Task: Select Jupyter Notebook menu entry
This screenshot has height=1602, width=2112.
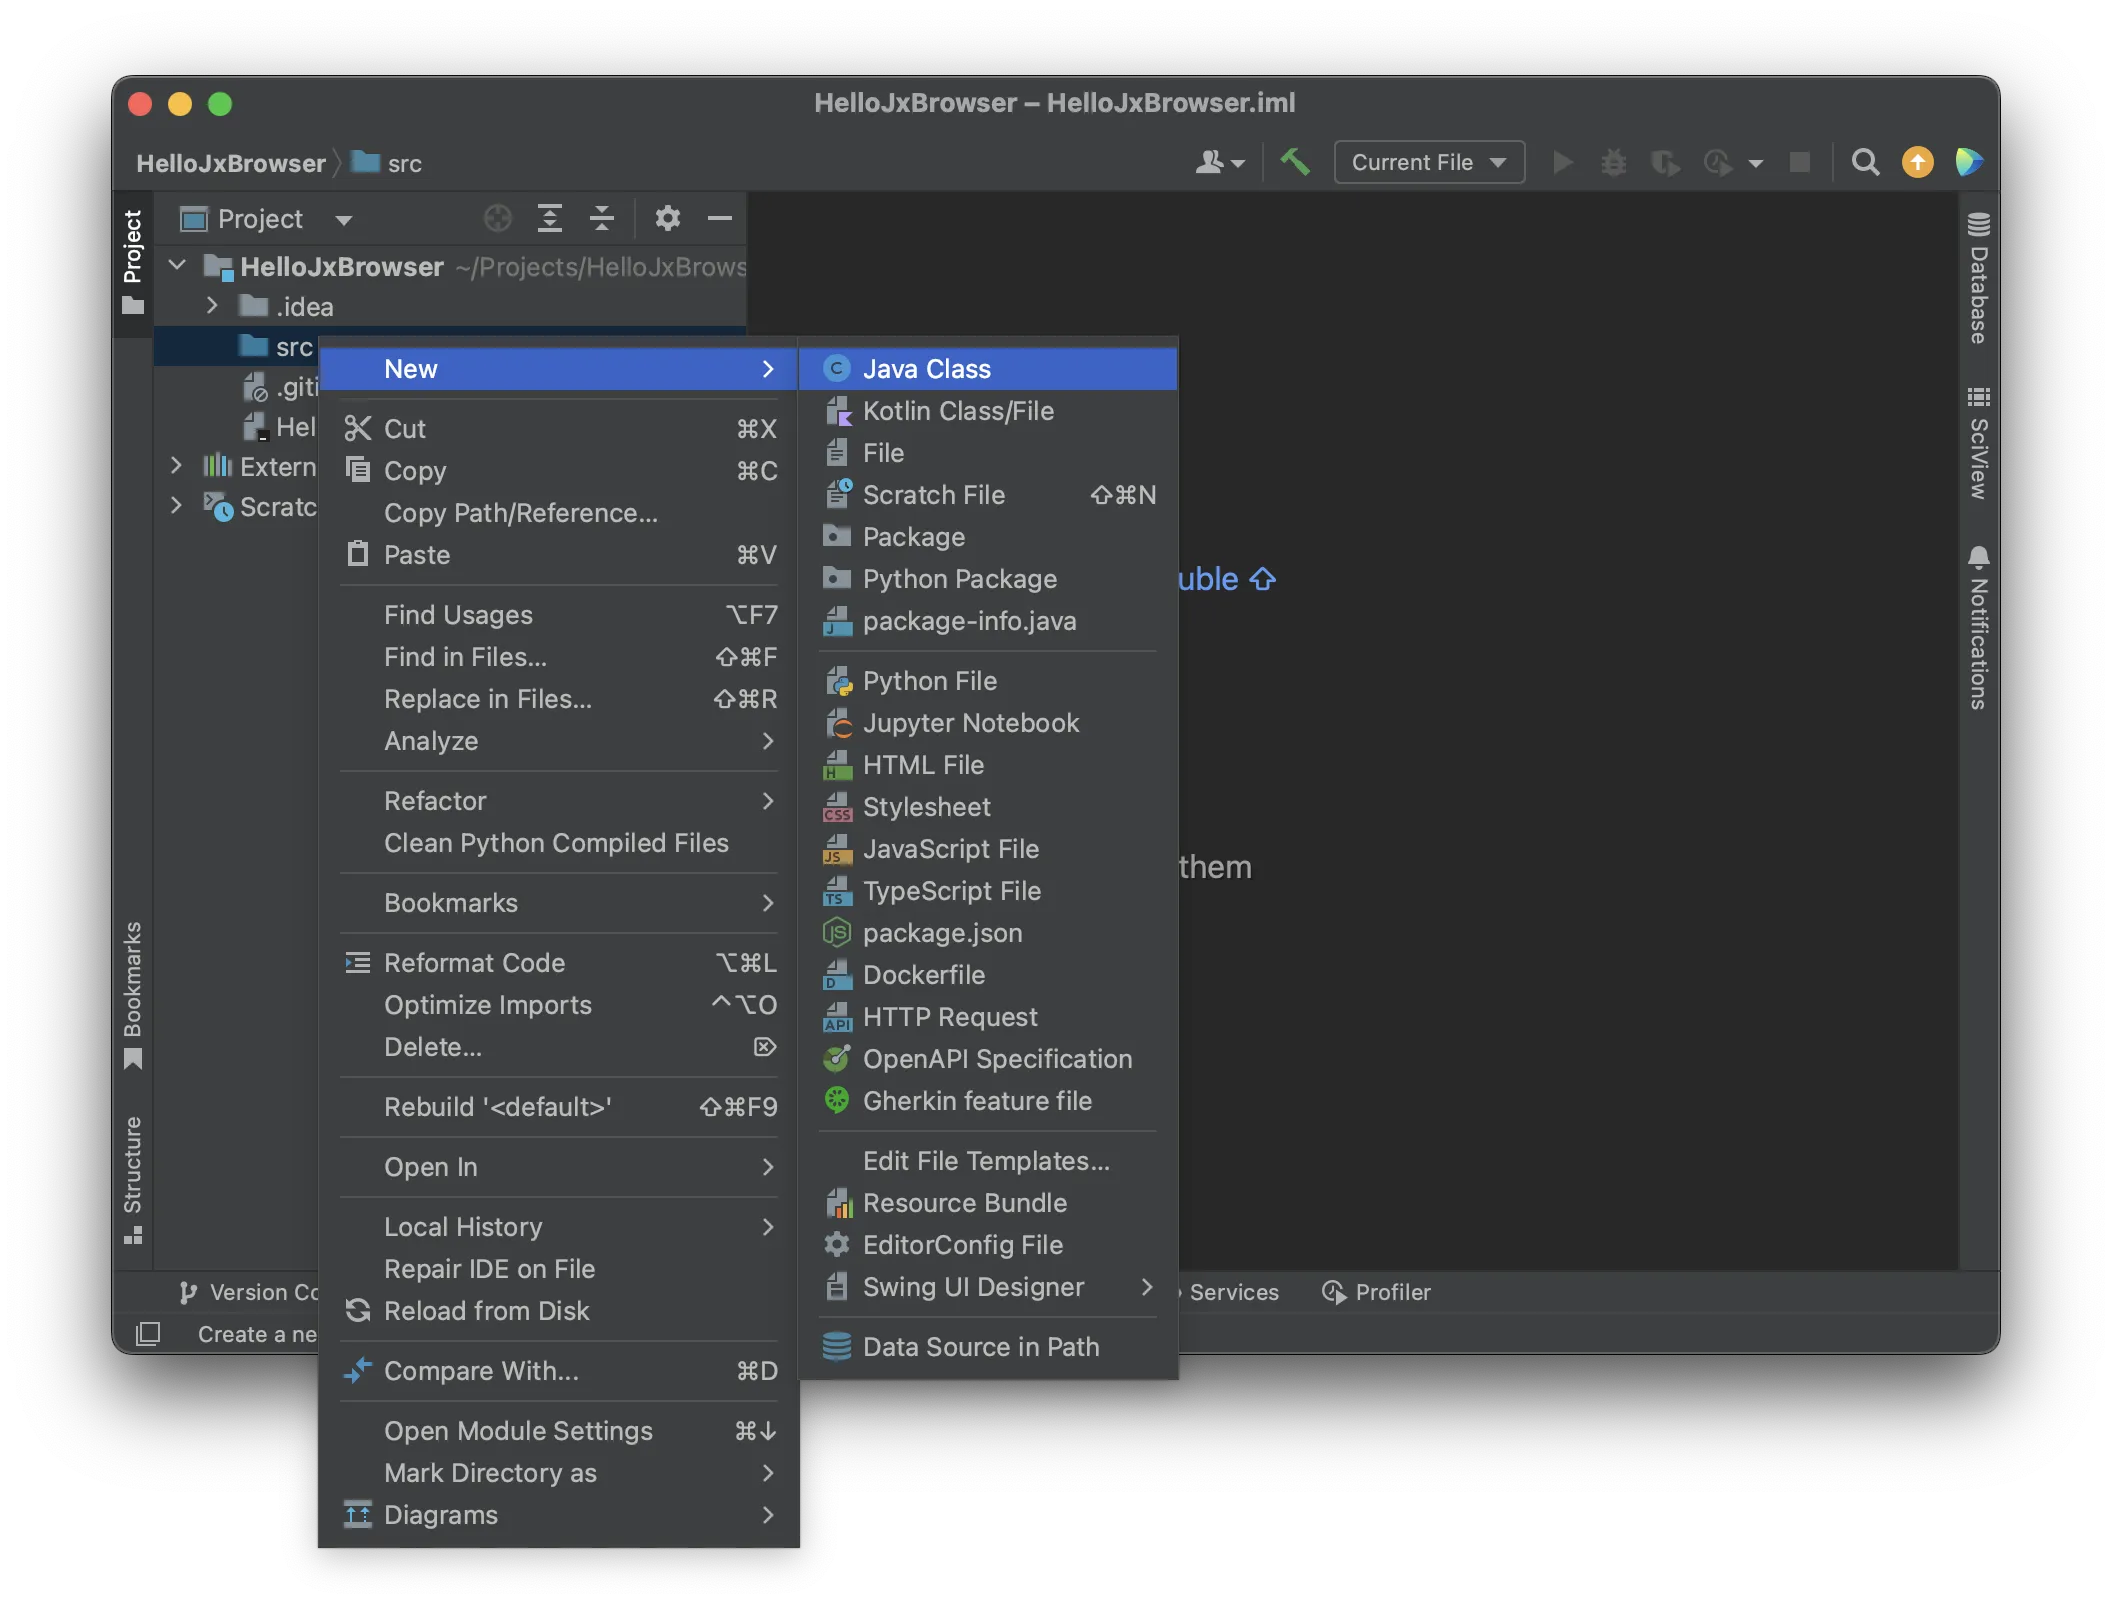Action: [x=988, y=723]
